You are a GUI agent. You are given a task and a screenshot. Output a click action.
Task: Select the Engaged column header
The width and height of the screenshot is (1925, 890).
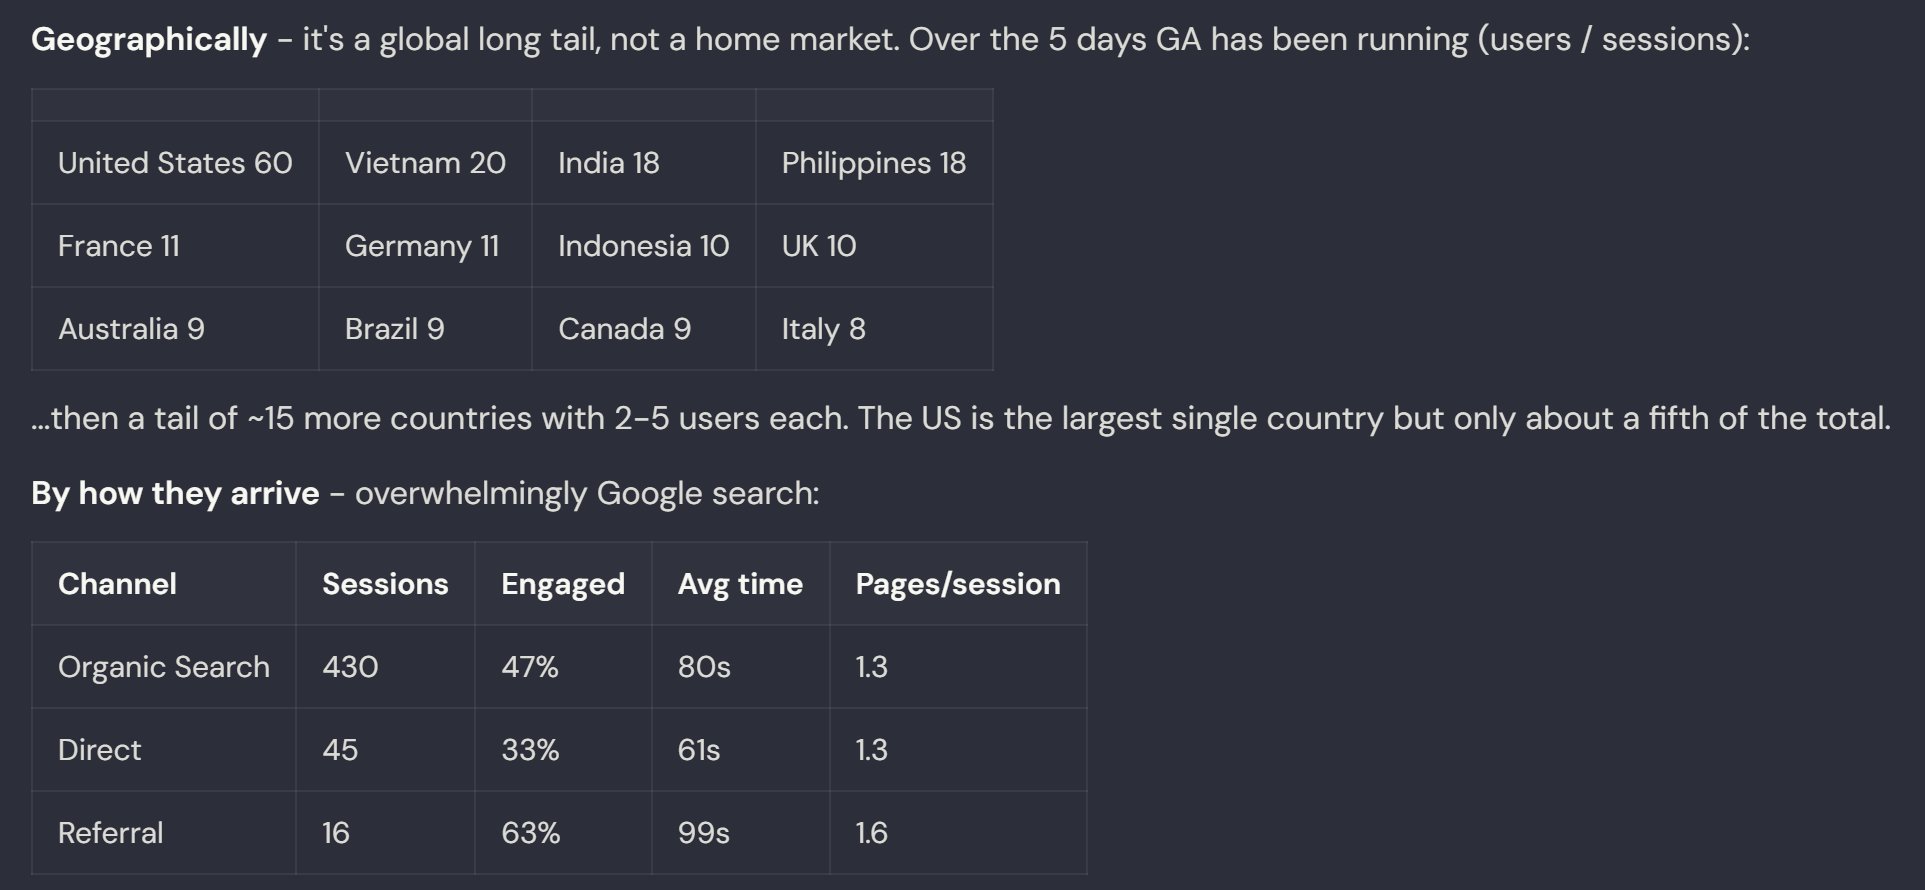coord(563,584)
